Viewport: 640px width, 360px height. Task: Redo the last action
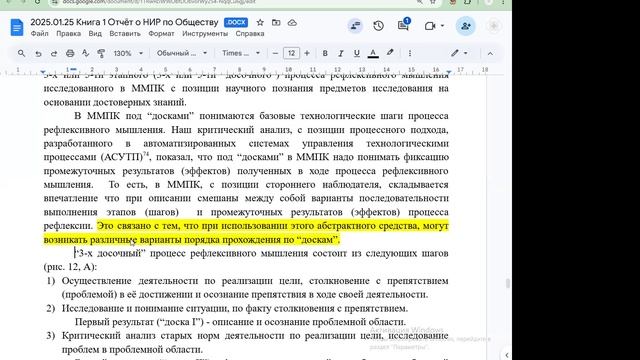[x=54, y=53]
